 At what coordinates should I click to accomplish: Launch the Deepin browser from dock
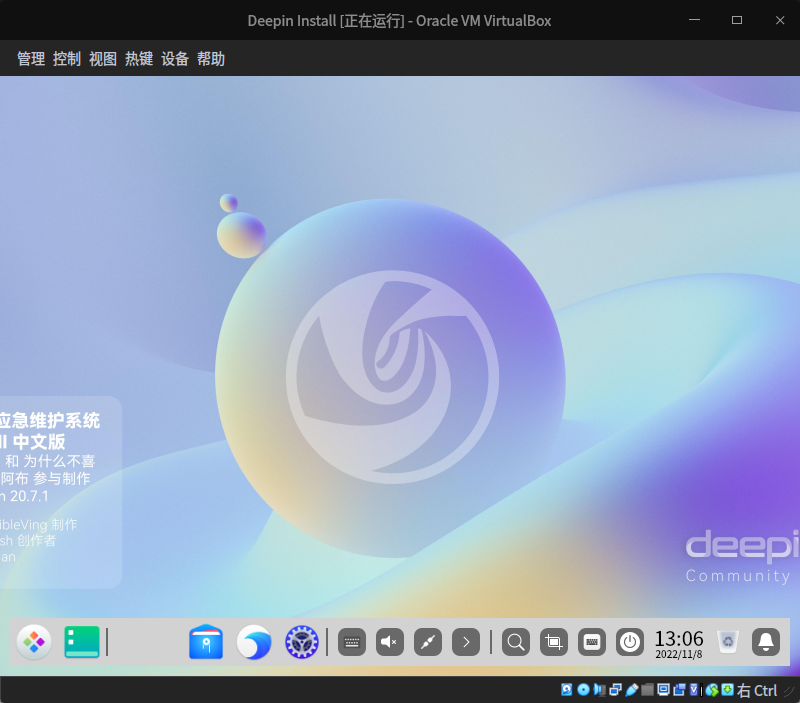point(254,642)
